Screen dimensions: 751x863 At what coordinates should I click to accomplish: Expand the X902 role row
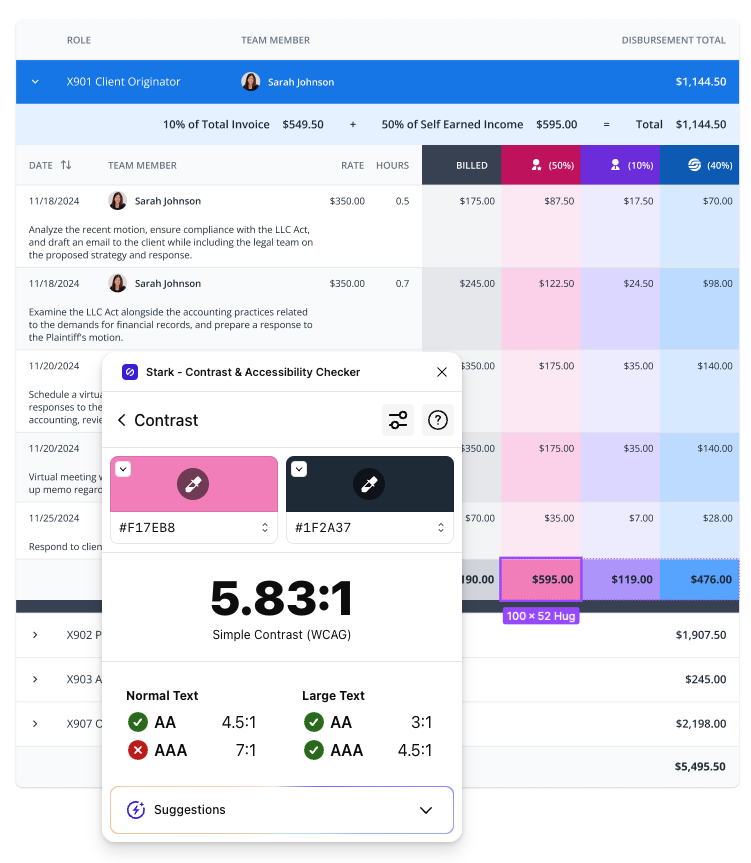pyautogui.click(x=35, y=635)
